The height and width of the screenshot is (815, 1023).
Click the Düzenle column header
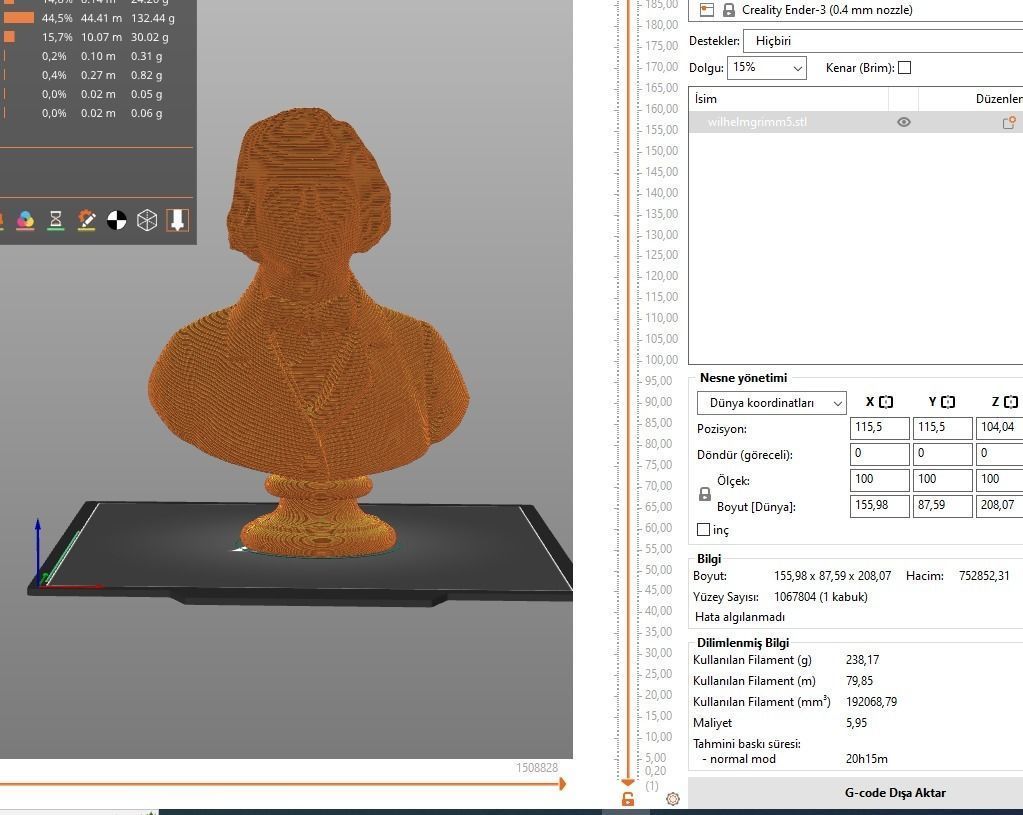pyautogui.click(x=971, y=99)
